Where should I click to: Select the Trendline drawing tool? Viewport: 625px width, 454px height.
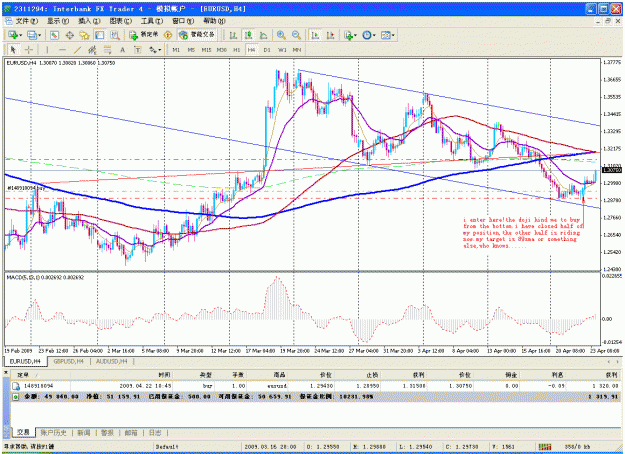point(77,50)
